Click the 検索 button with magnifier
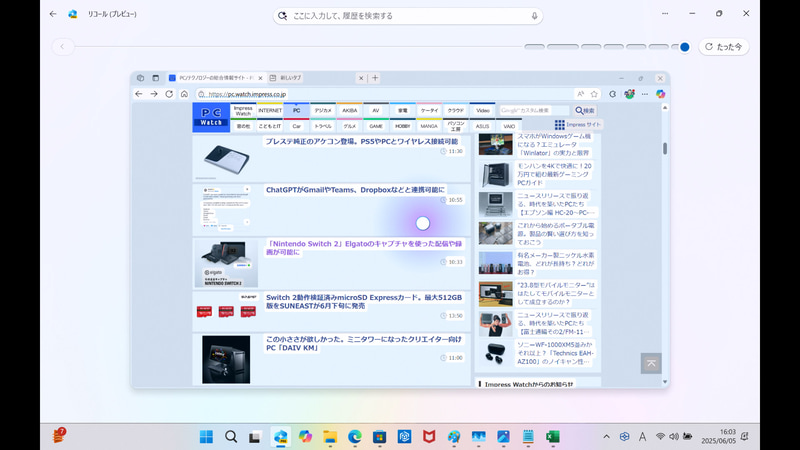Viewport: 800px width, 450px height. (585, 110)
